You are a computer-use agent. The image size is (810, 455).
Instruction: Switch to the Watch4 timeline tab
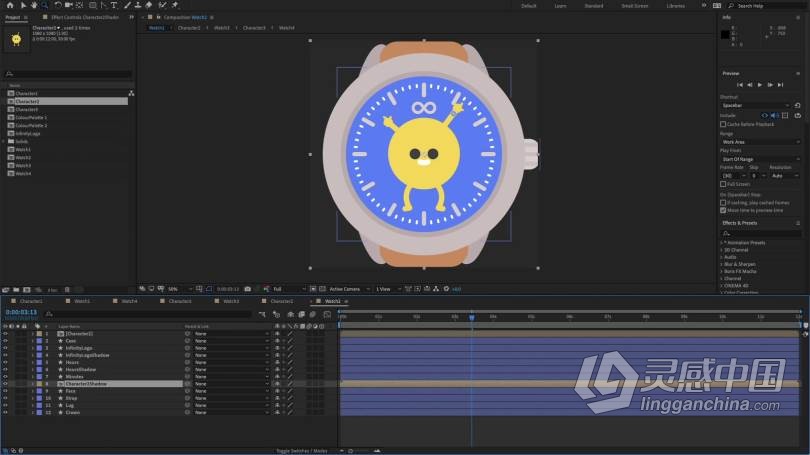click(127, 300)
